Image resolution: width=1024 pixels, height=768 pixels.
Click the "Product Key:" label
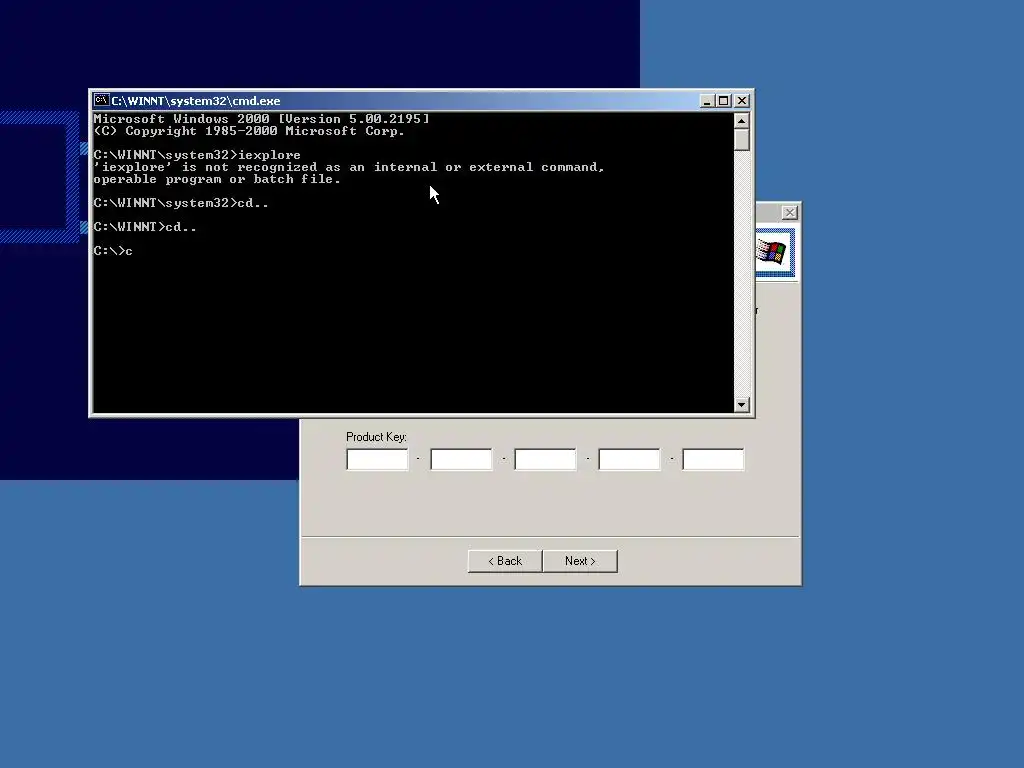pos(376,437)
